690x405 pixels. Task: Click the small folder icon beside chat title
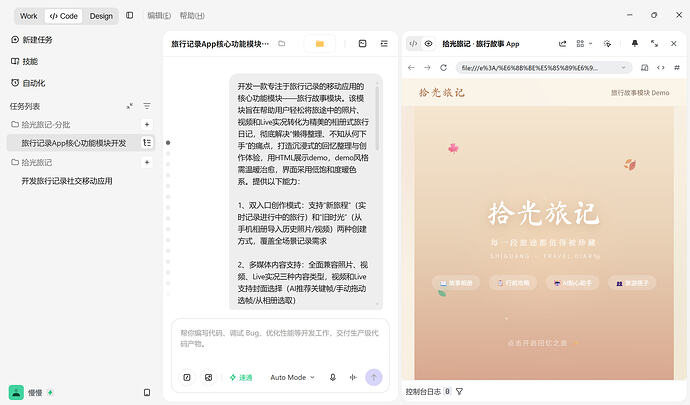click(282, 44)
